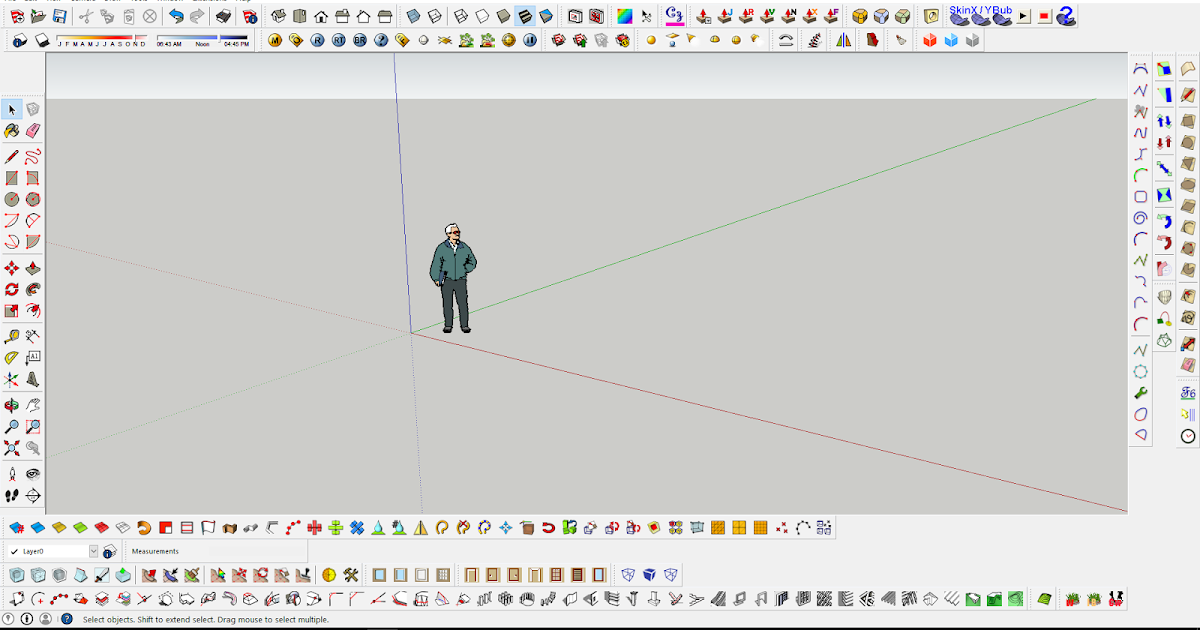The height and width of the screenshot is (630, 1200).
Task: Toggle shadows on or off
Action: tap(43, 39)
